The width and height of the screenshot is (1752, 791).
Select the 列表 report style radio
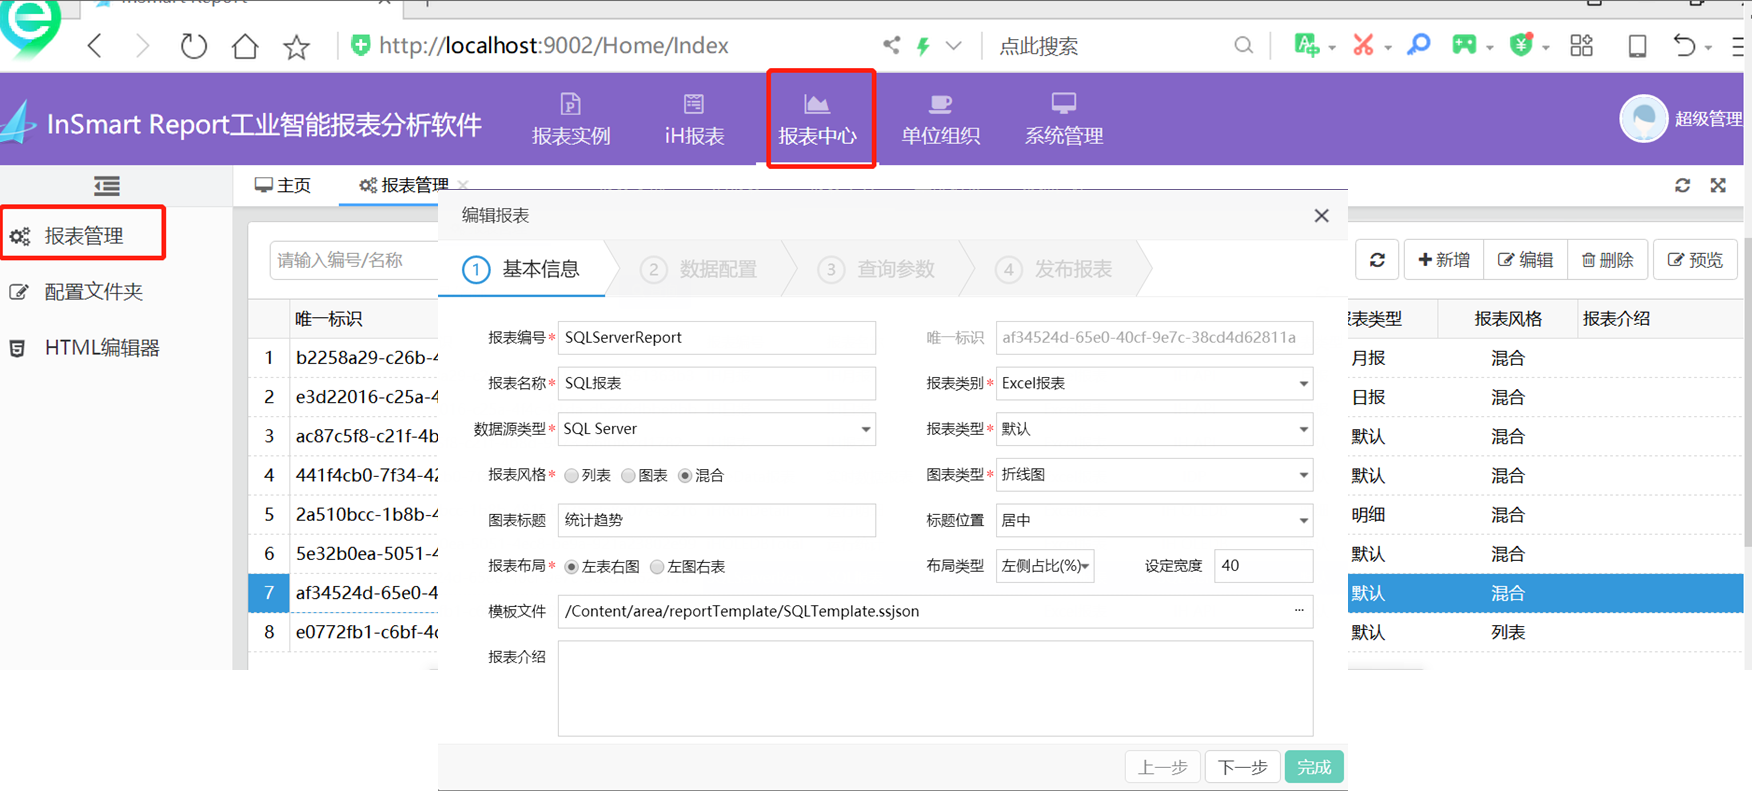pos(572,476)
